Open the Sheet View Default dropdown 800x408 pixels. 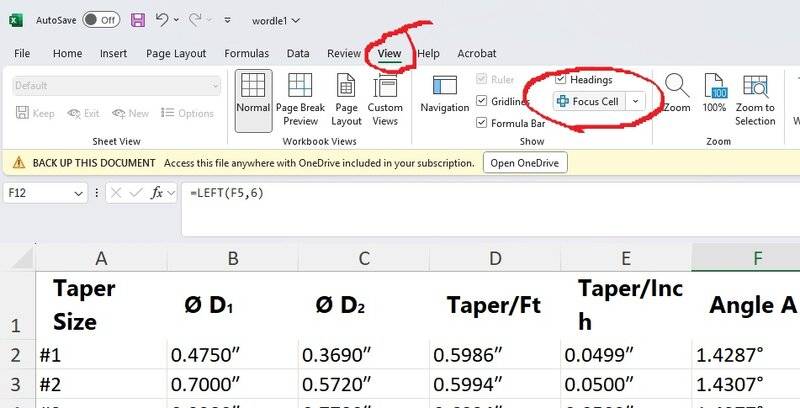pos(117,86)
